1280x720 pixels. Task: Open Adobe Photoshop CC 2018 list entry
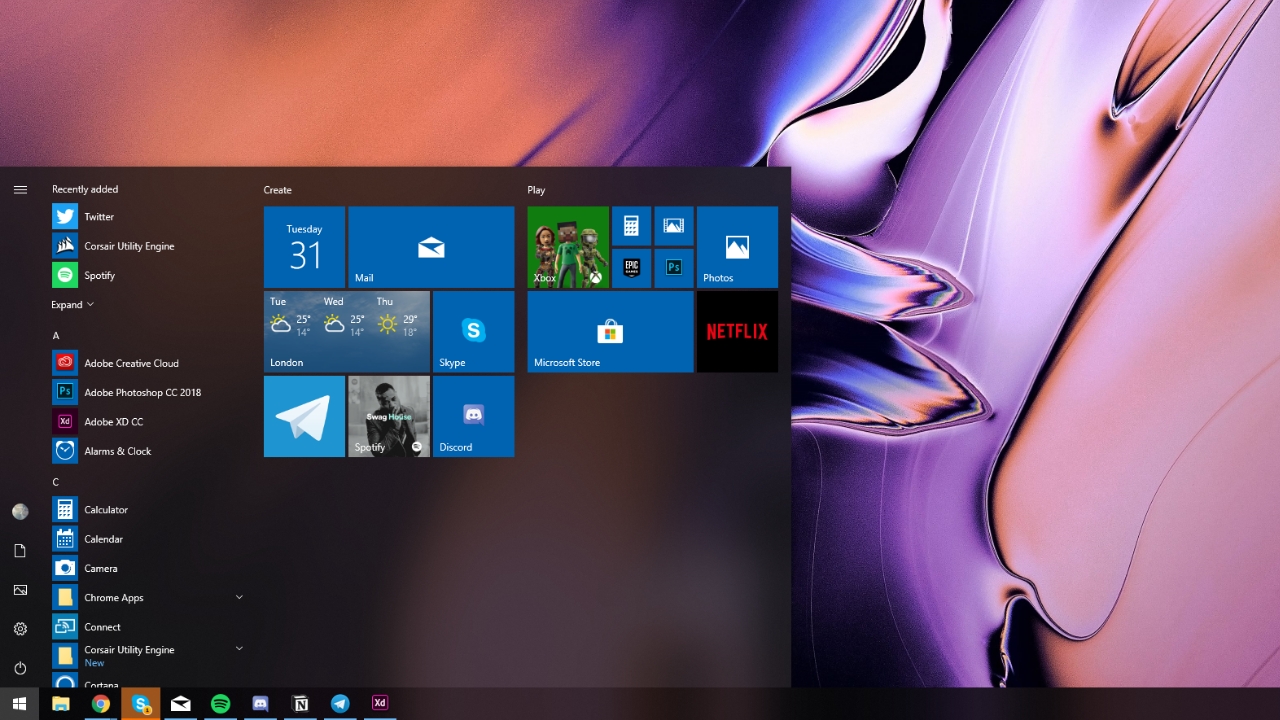(x=148, y=392)
